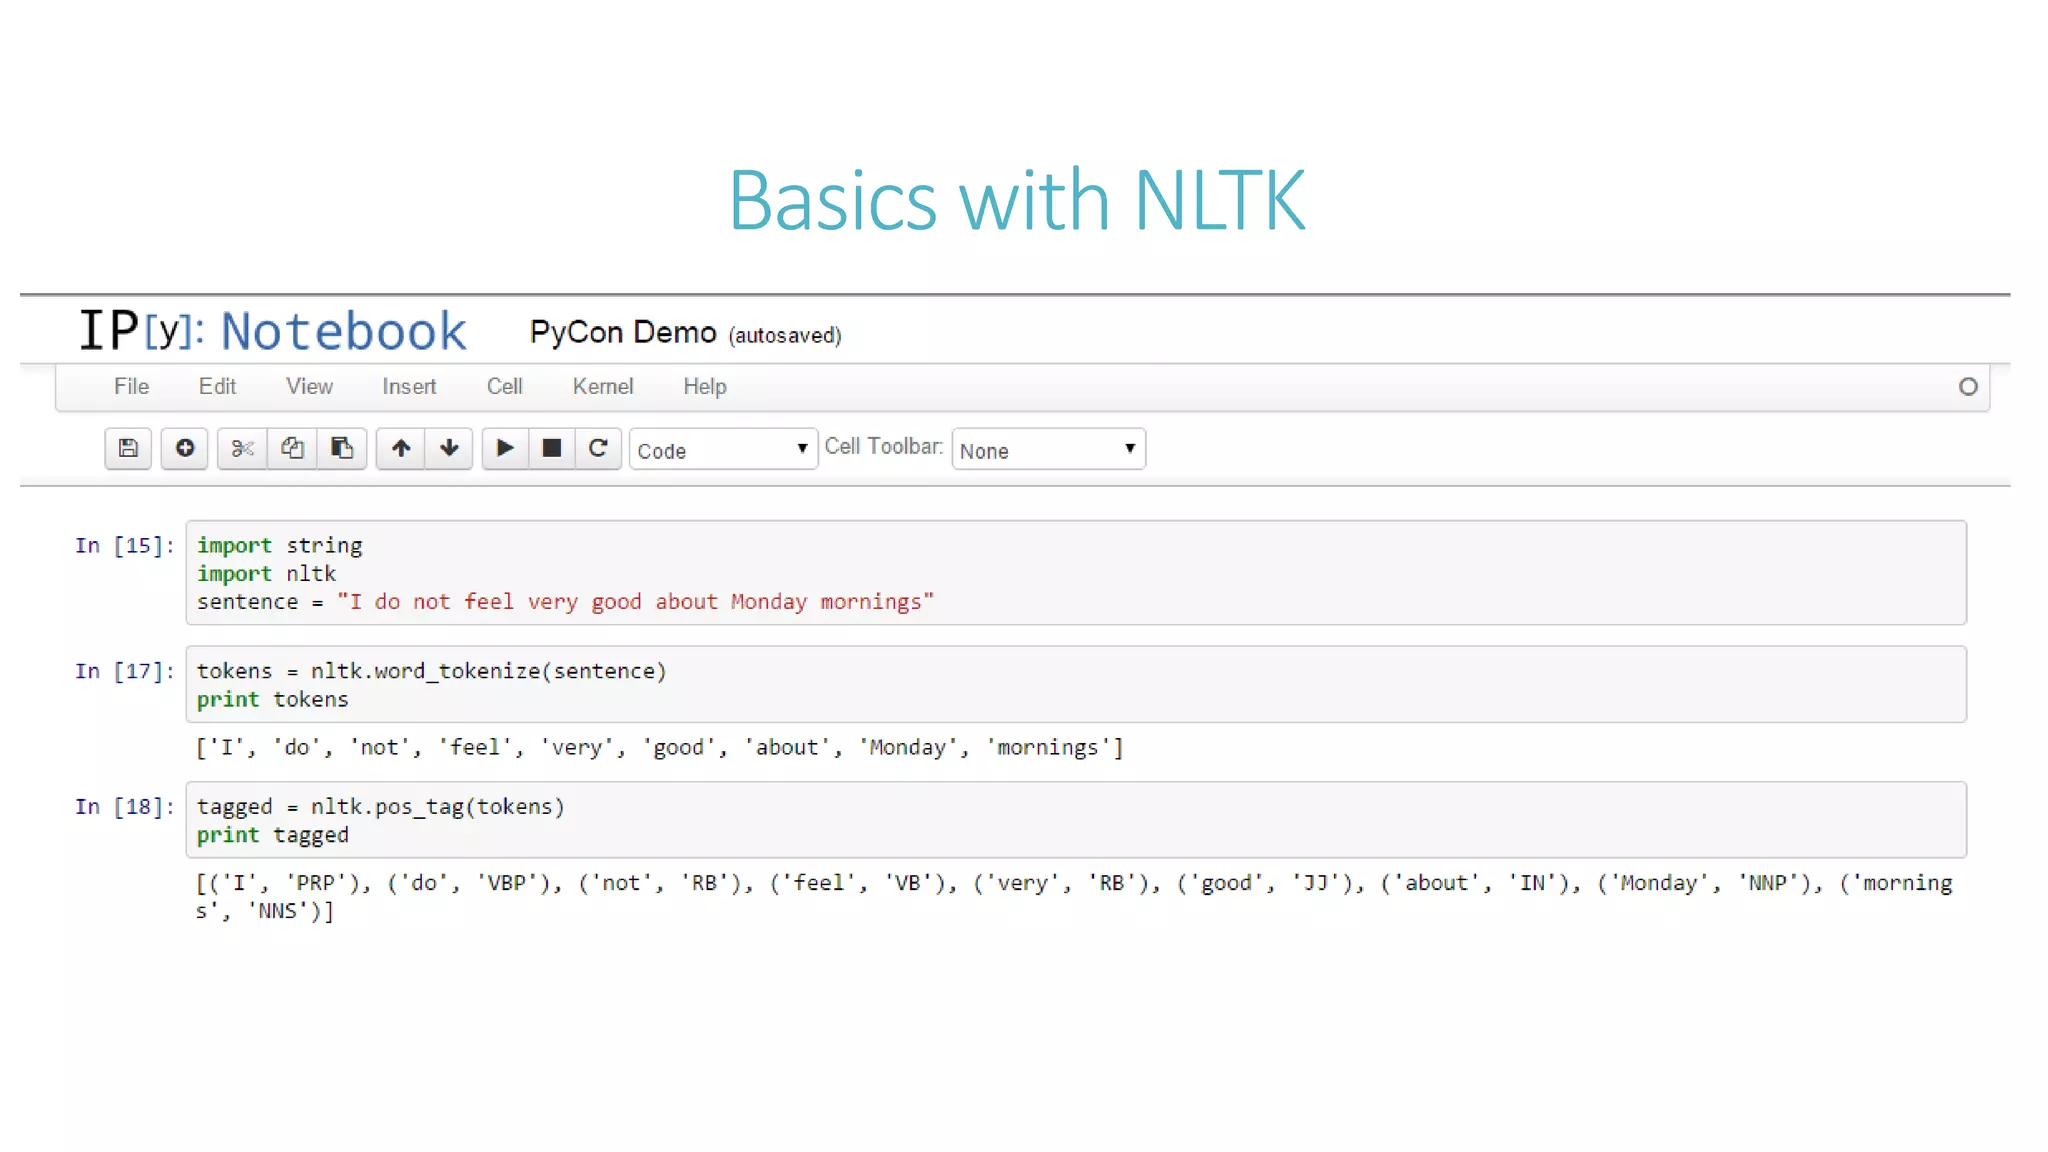
Task: Click the save notebook icon
Action: tap(128, 448)
